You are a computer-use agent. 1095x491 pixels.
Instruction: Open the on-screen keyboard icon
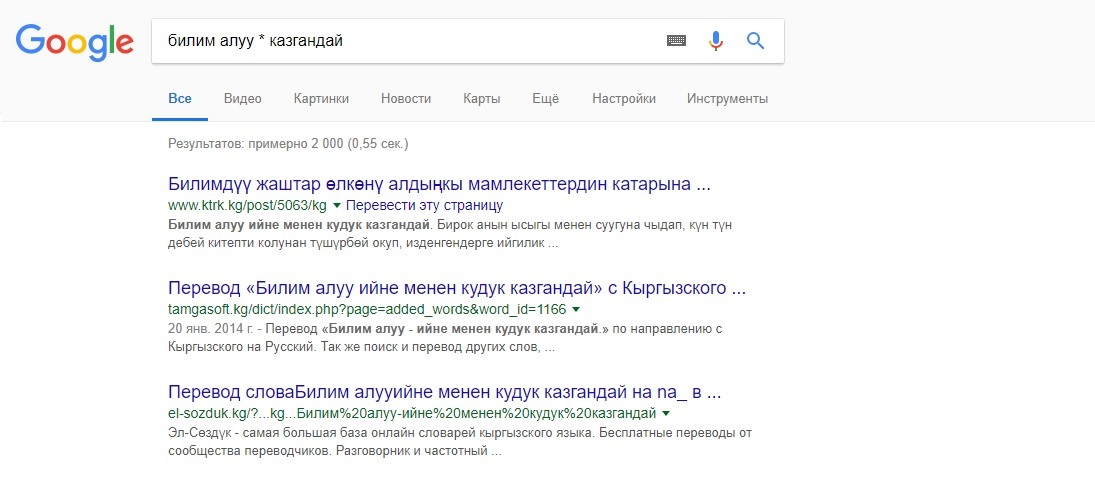[x=677, y=41]
